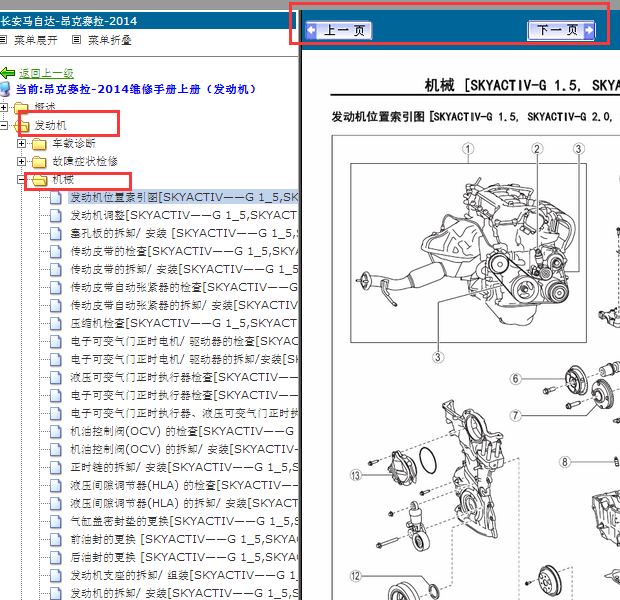The height and width of the screenshot is (600, 620).
Task: Open 前油封的更换 document
Action: point(184,539)
